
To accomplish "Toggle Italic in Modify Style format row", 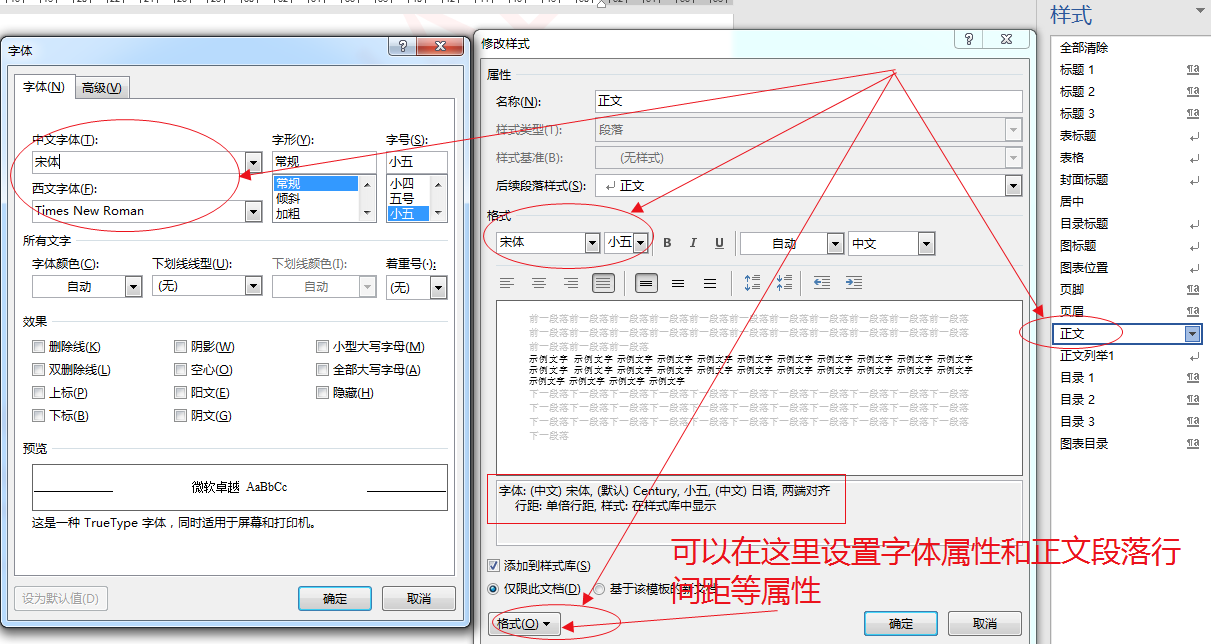I will click(693, 243).
